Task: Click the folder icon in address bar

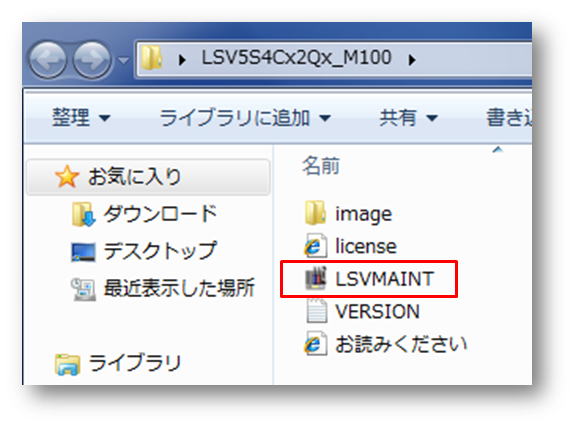Action: (x=152, y=58)
